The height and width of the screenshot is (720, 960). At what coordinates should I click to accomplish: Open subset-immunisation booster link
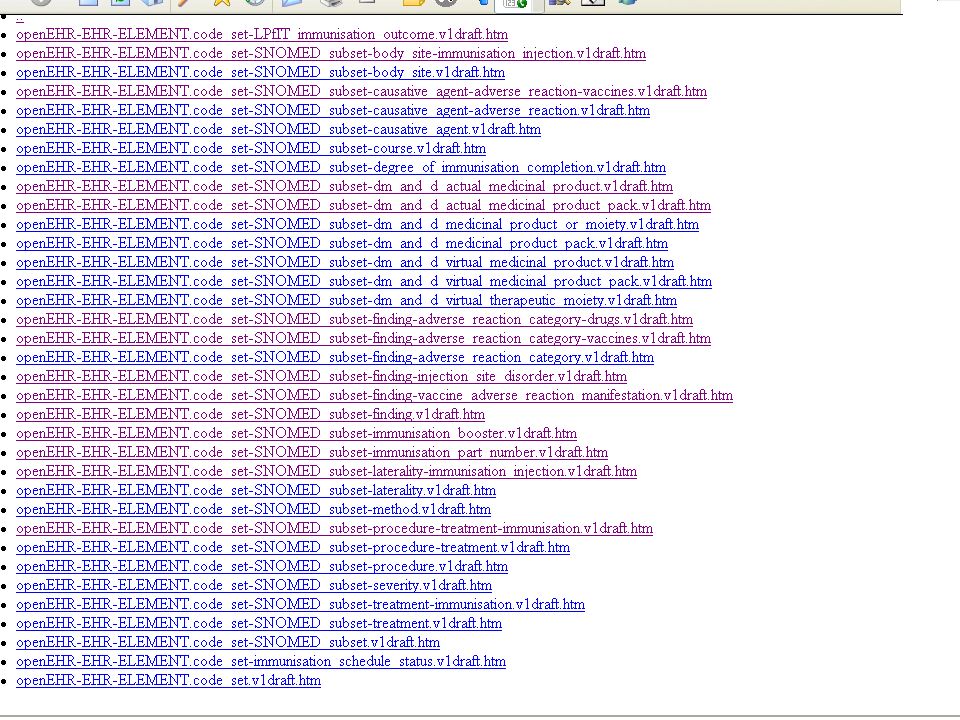(296, 433)
